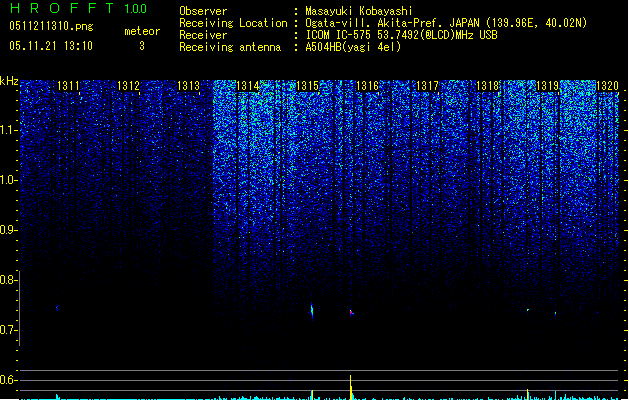Click the version number 1.0.0
The width and height of the screenshot is (629, 400).
click(x=135, y=8)
